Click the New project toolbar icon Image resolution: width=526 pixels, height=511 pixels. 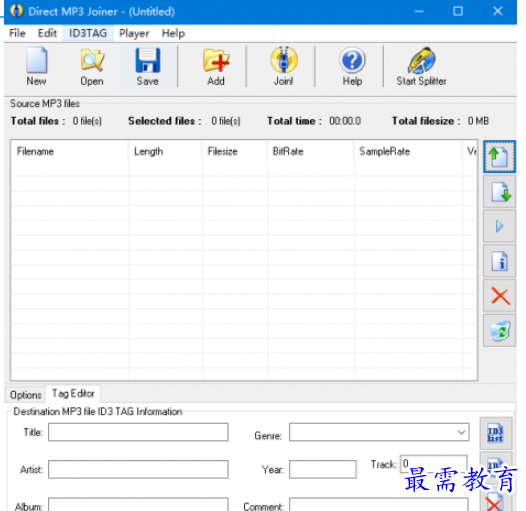pos(36,66)
